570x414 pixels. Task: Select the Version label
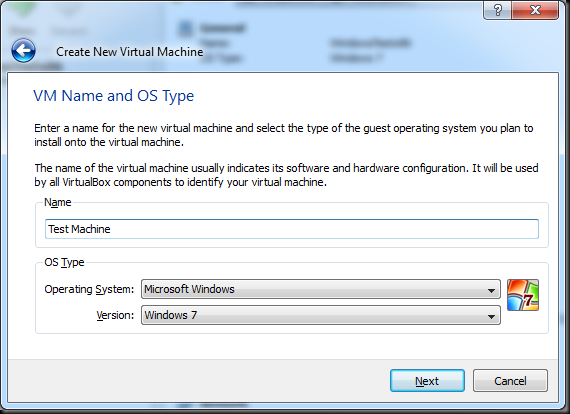[x=115, y=315]
